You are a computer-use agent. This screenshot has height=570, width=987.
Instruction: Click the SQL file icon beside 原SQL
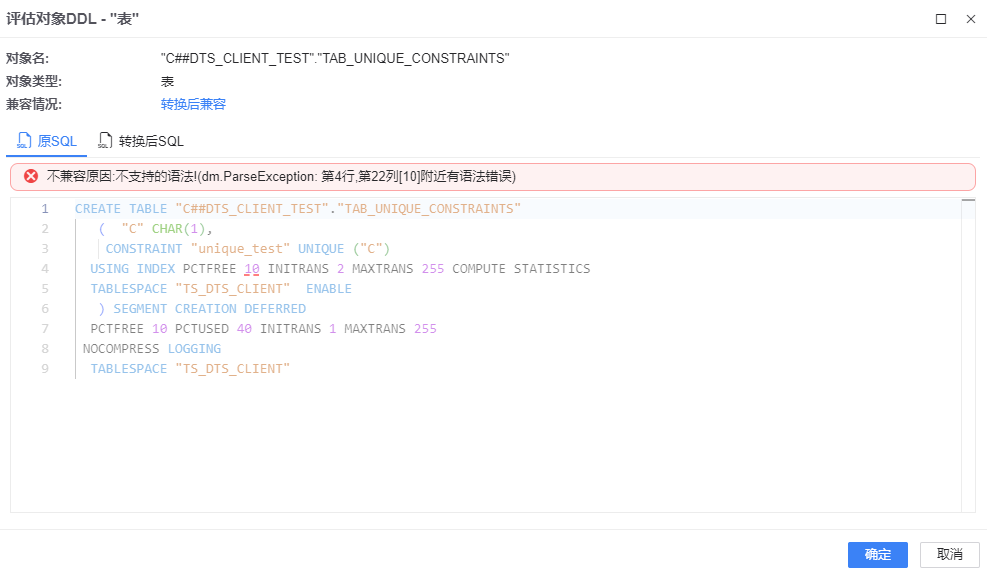tap(24, 140)
